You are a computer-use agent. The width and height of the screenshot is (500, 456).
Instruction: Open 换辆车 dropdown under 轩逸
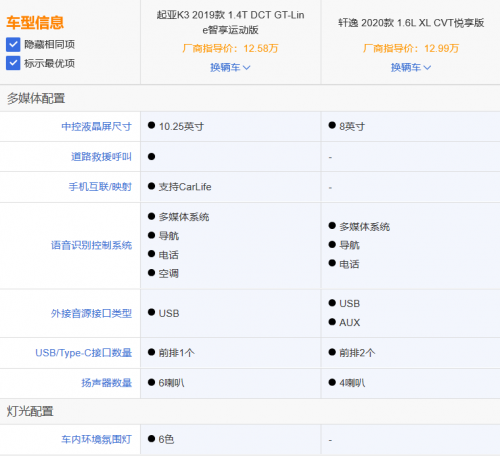(x=411, y=67)
